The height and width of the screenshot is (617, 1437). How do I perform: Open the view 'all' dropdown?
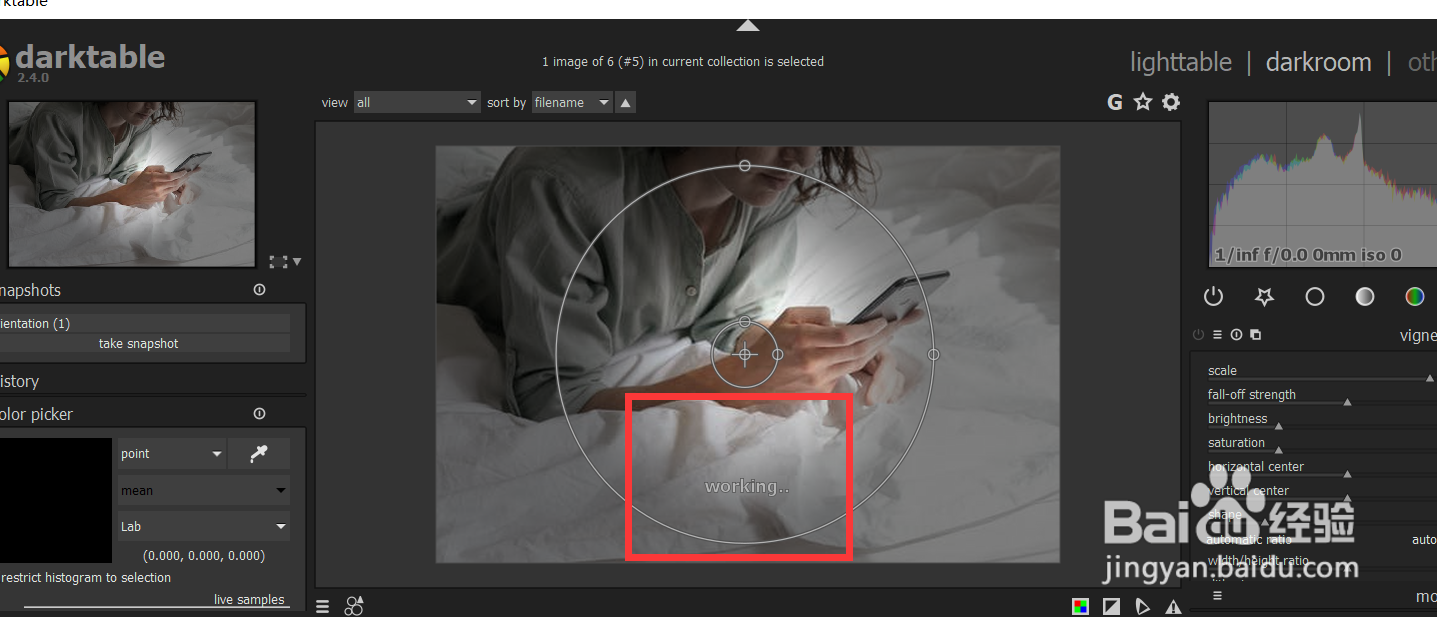coord(417,102)
